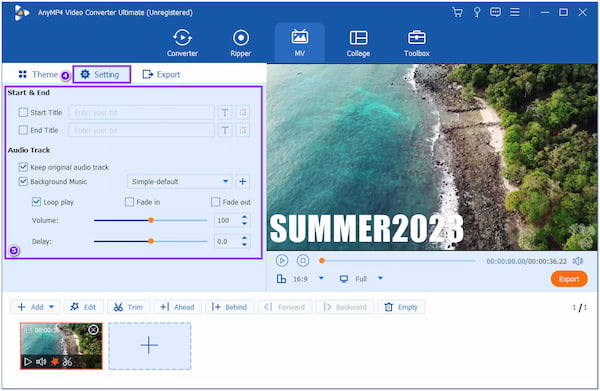Open End Title font settings icon
Screen dimensions: 600x391
click(x=225, y=130)
